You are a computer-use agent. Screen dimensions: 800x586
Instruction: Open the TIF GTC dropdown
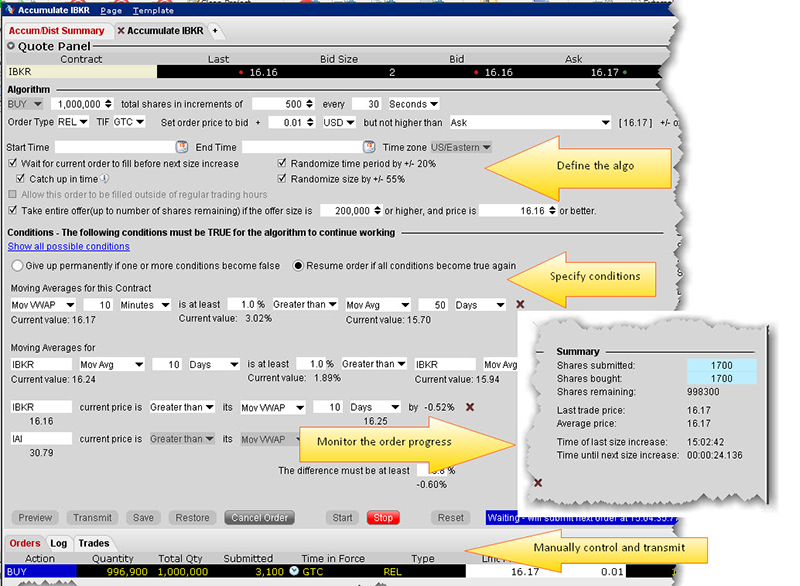129,122
